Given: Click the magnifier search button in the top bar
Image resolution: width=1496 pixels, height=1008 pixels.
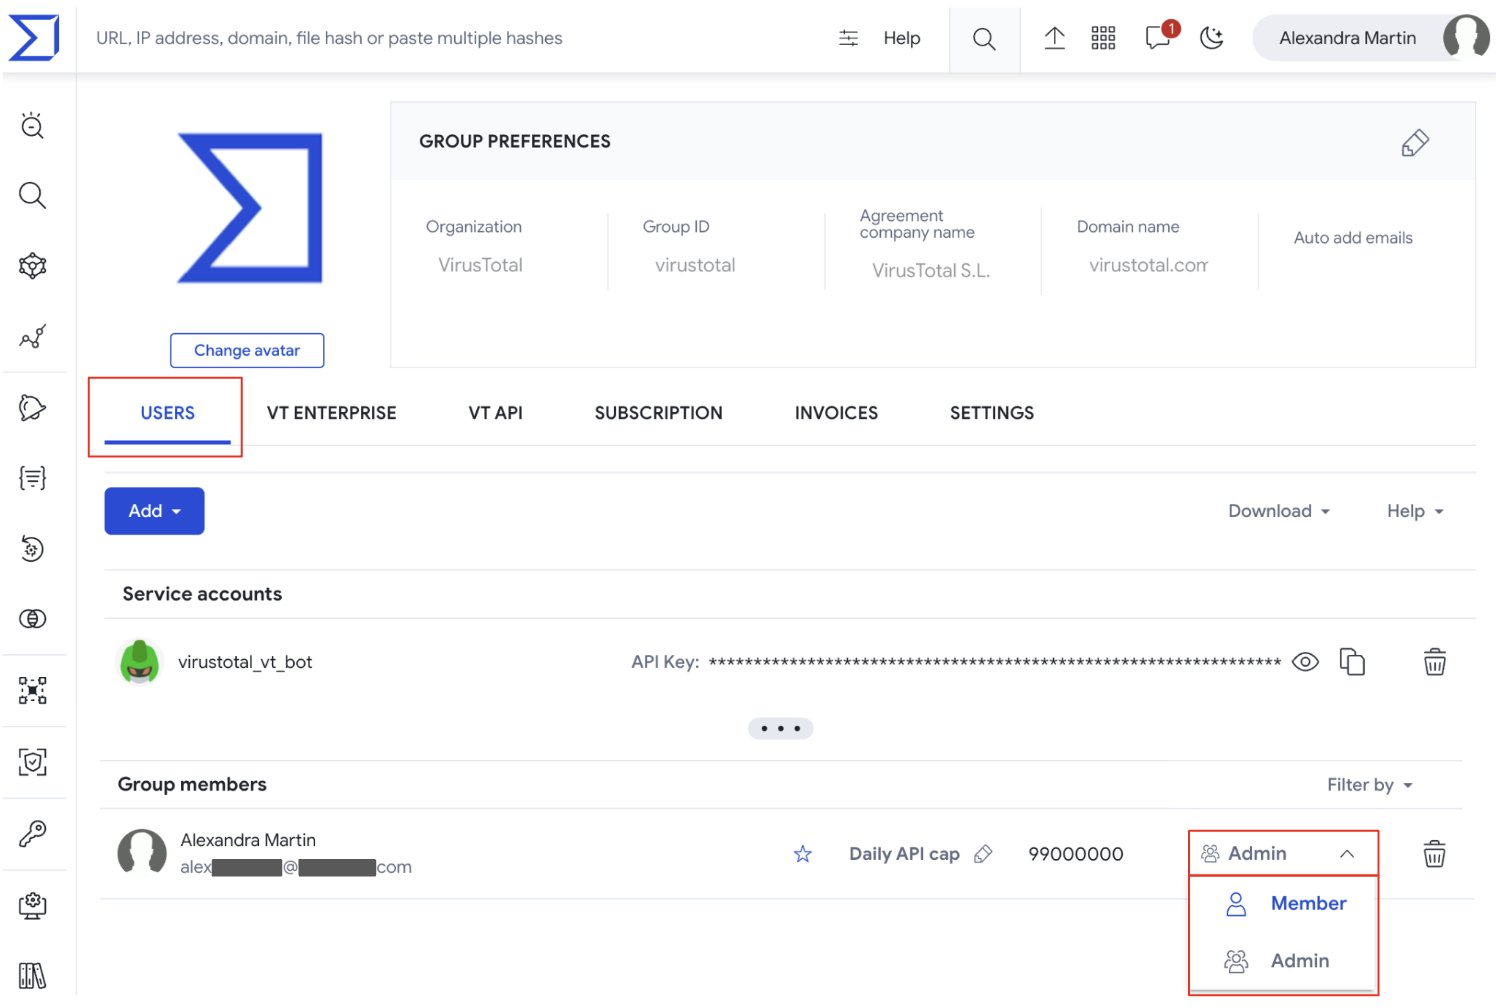Looking at the screenshot, I should [x=984, y=39].
